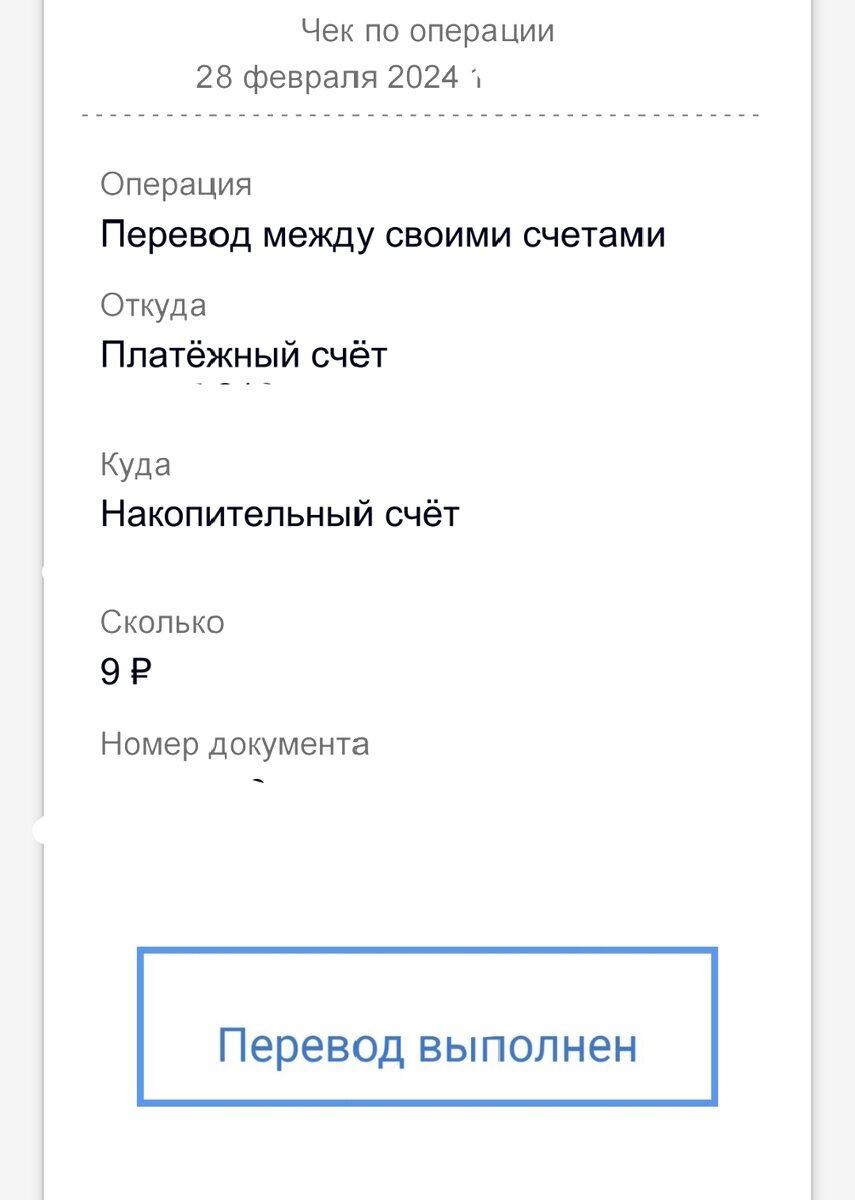Screen dimensions: 855x1200
Task: Select the Операция field label
Action: point(176,184)
